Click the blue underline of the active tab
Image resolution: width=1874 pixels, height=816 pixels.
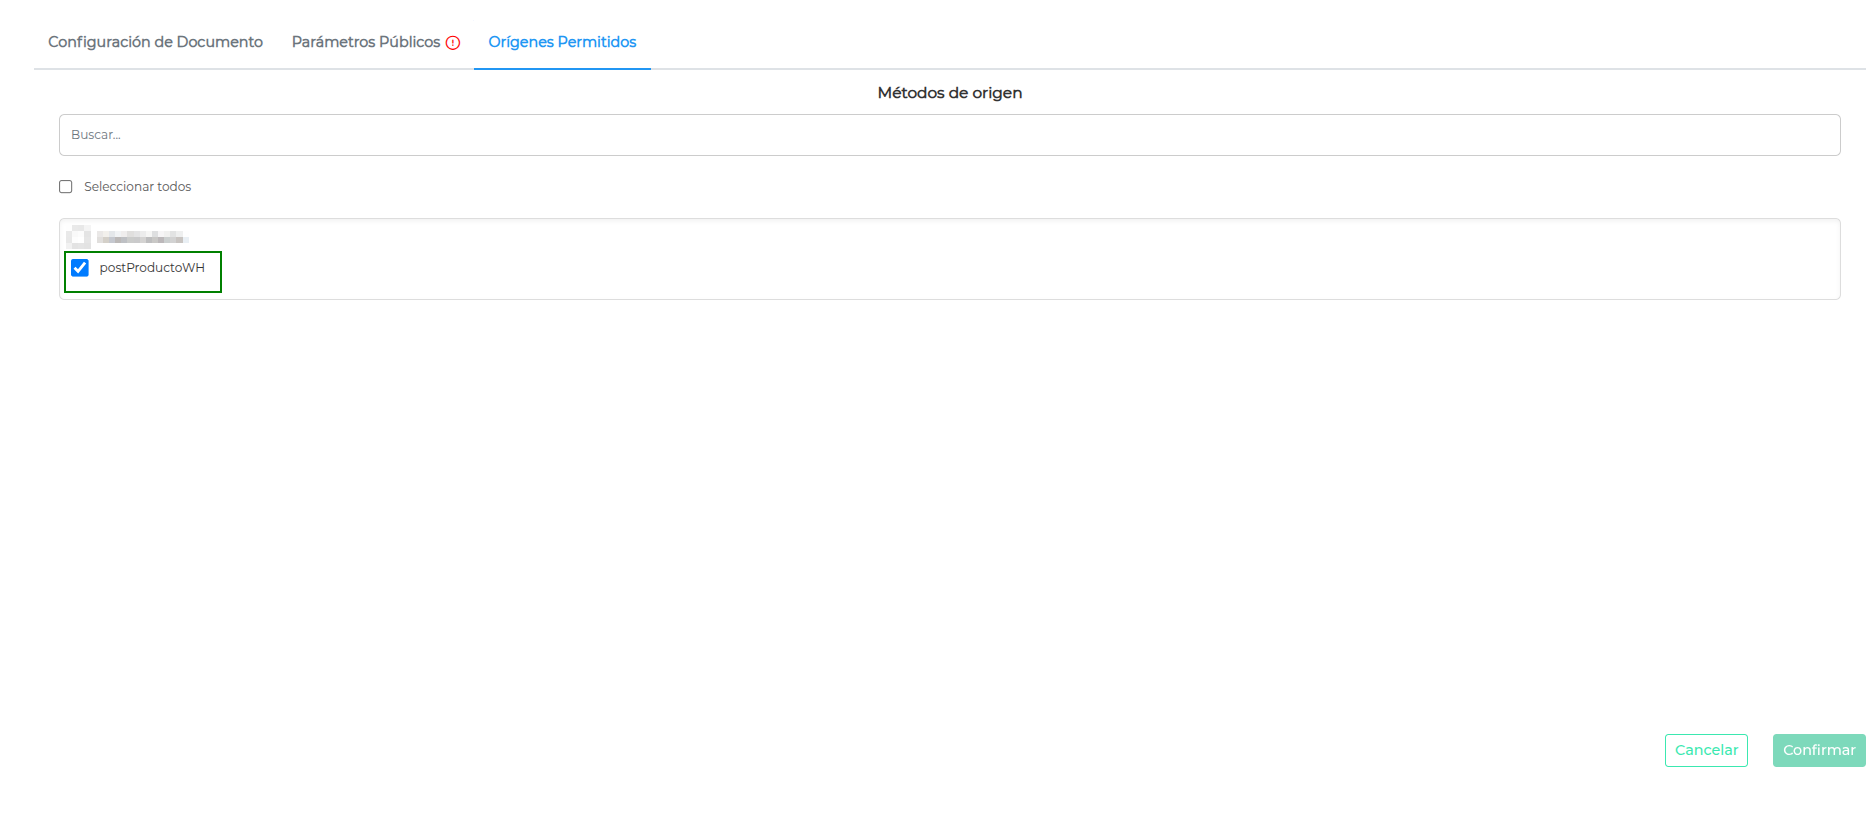pyautogui.click(x=562, y=69)
